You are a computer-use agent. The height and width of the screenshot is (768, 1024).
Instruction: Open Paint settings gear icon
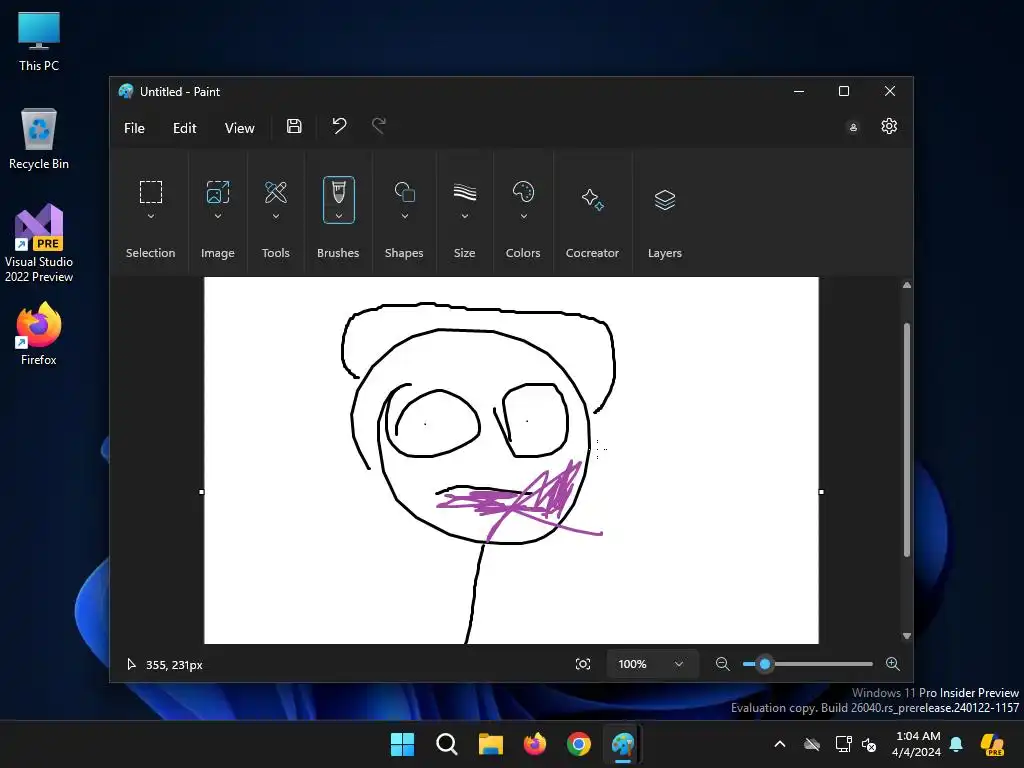[889, 126]
